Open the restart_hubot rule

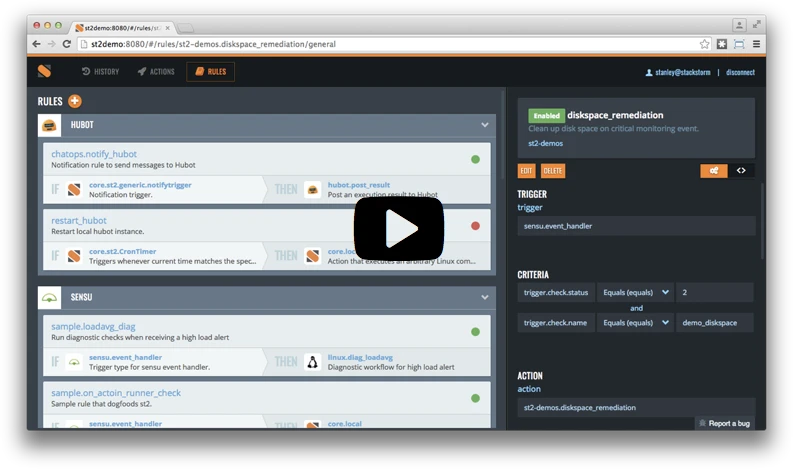click(79, 221)
